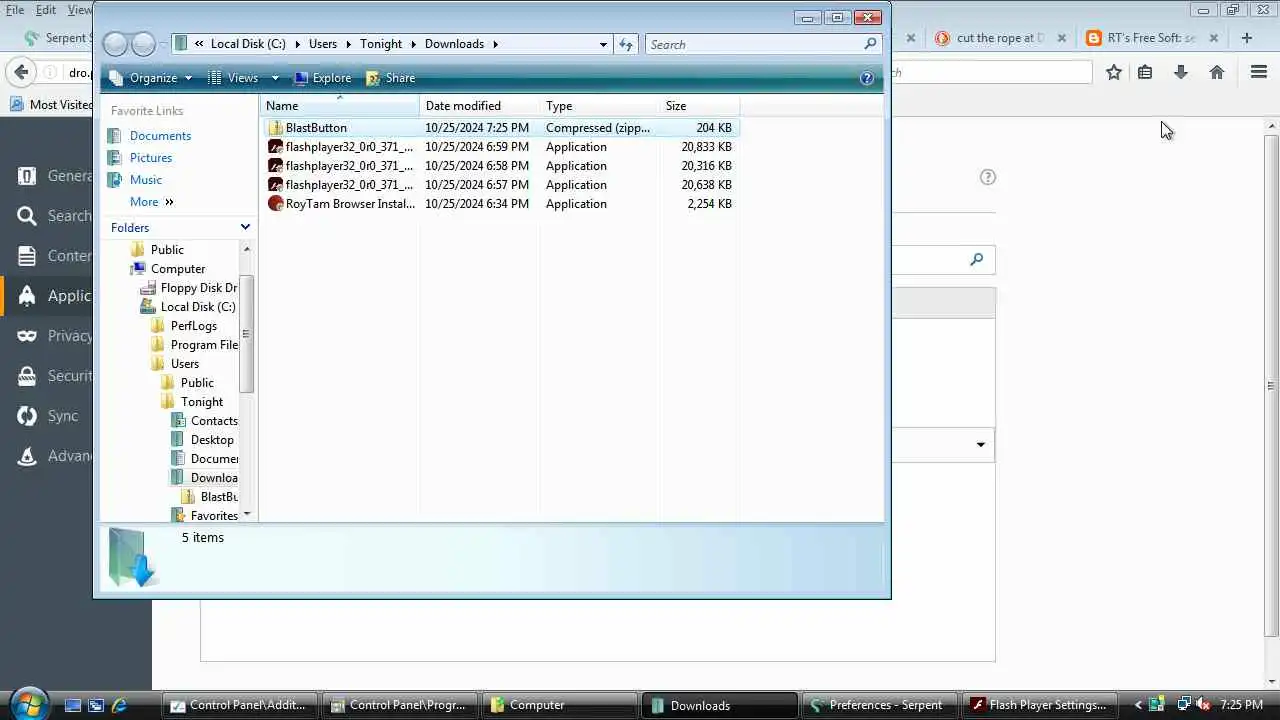This screenshot has height=720, width=1280.
Task: Open the dropdown in the preferences page
Action: click(x=980, y=445)
